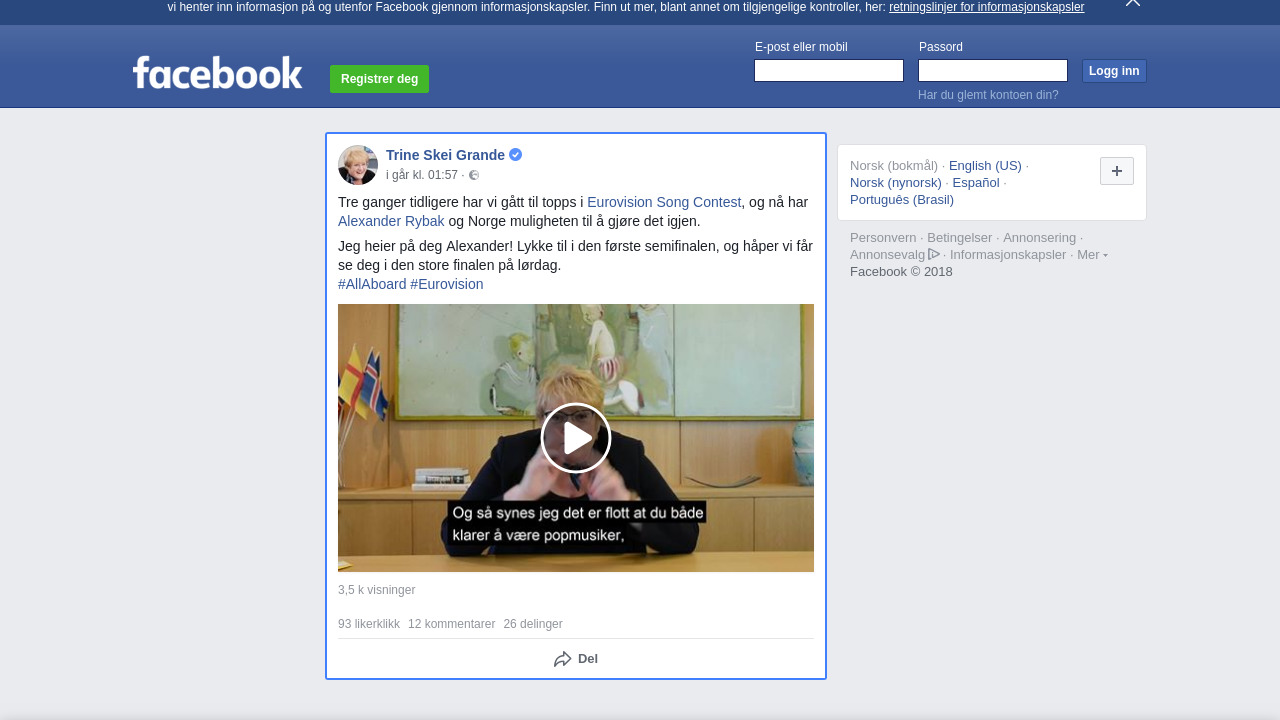Play the Trine Skei Grande video
Image resolution: width=1280 pixels, height=720 pixels.
tap(576, 438)
